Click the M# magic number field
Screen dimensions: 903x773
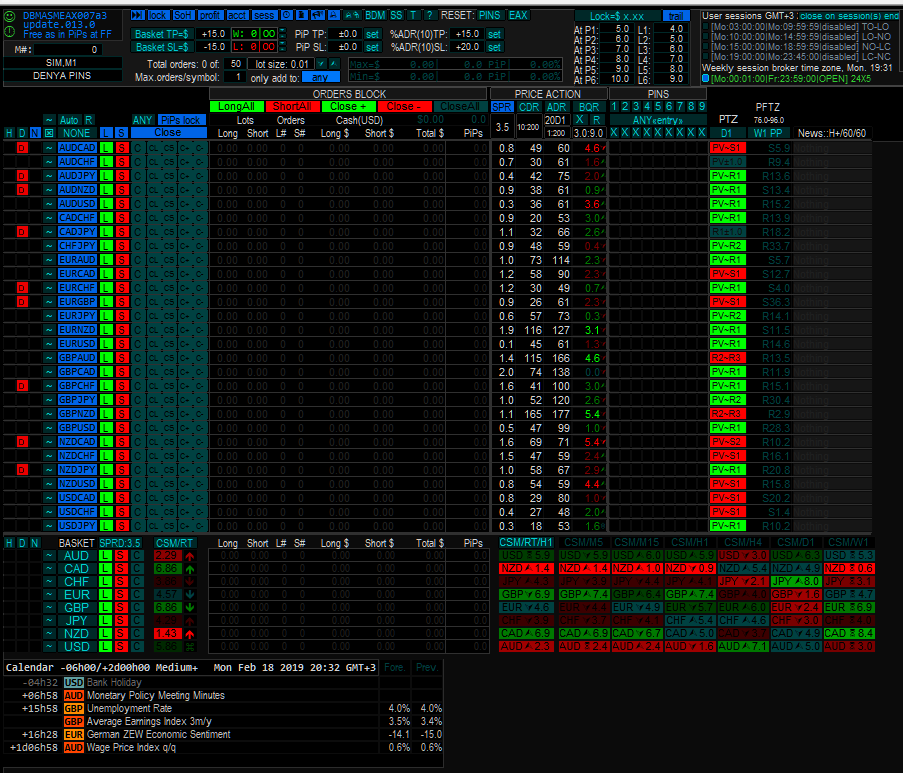pos(69,50)
